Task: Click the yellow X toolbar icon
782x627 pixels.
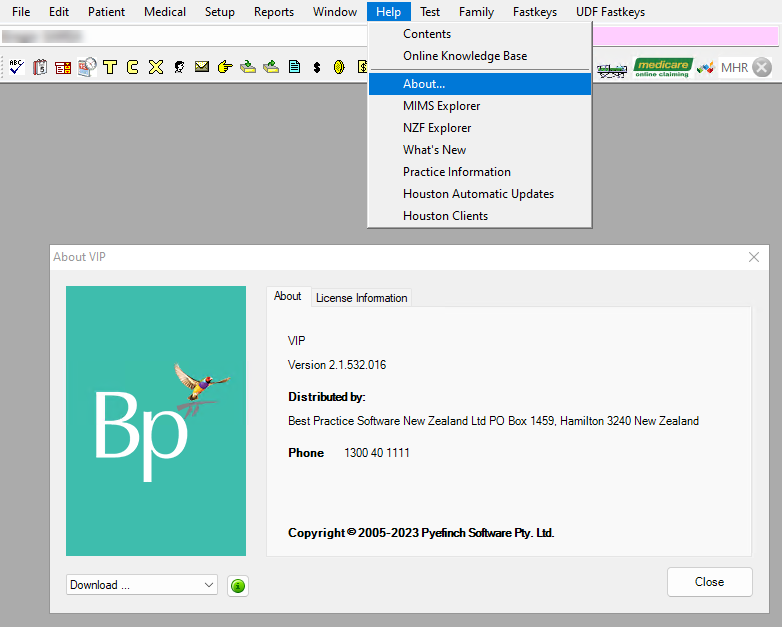Action: (x=156, y=67)
